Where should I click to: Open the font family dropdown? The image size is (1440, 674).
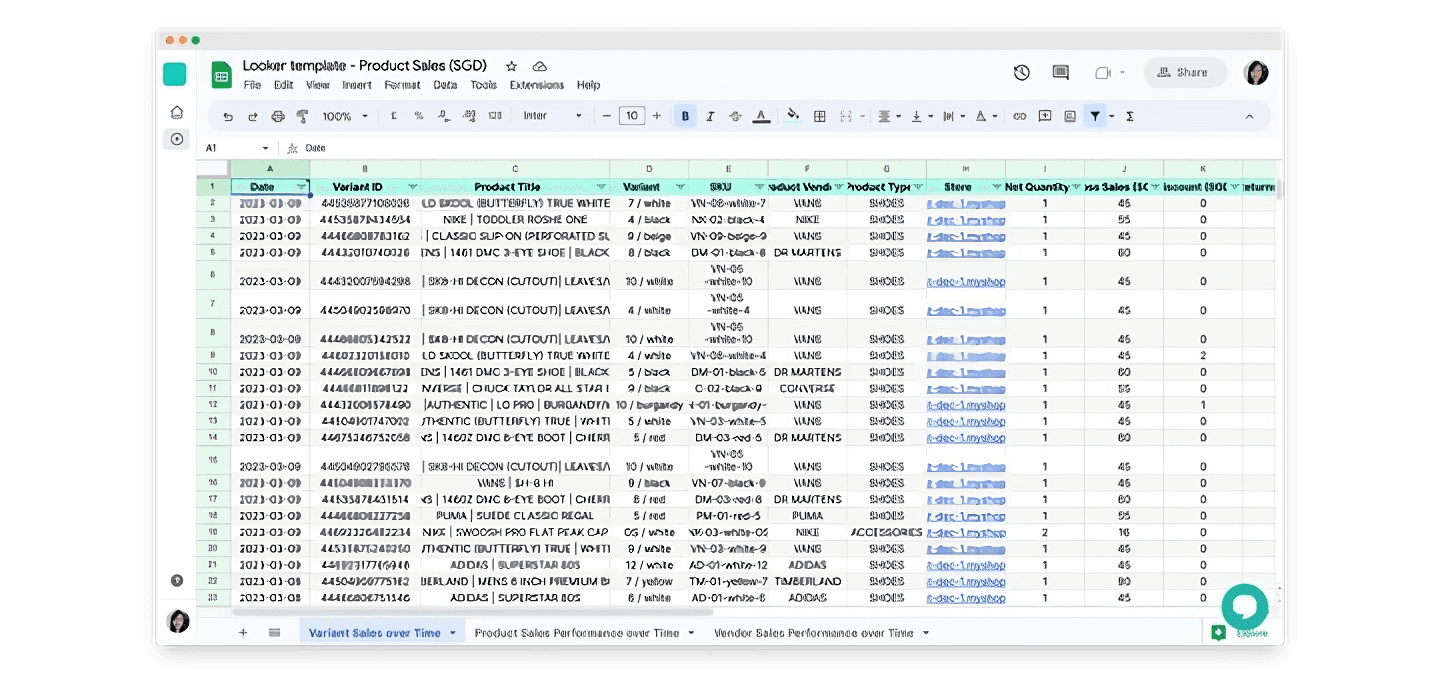pos(552,116)
